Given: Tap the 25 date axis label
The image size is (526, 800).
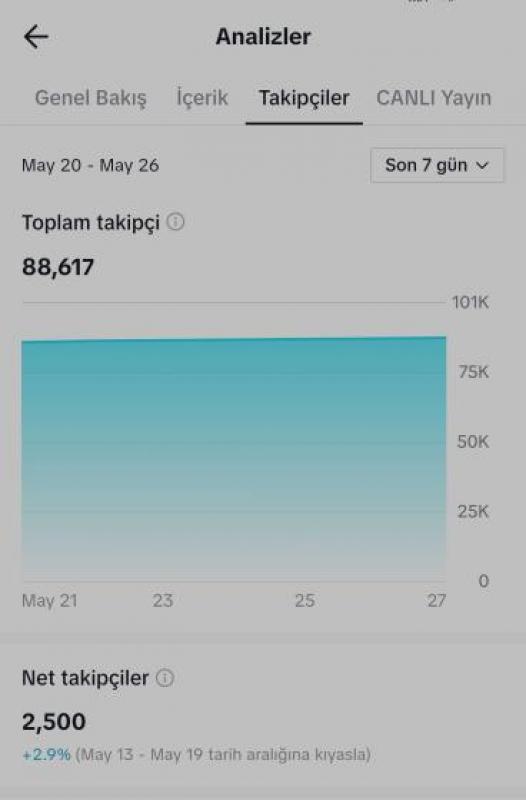Looking at the screenshot, I should click(305, 601).
